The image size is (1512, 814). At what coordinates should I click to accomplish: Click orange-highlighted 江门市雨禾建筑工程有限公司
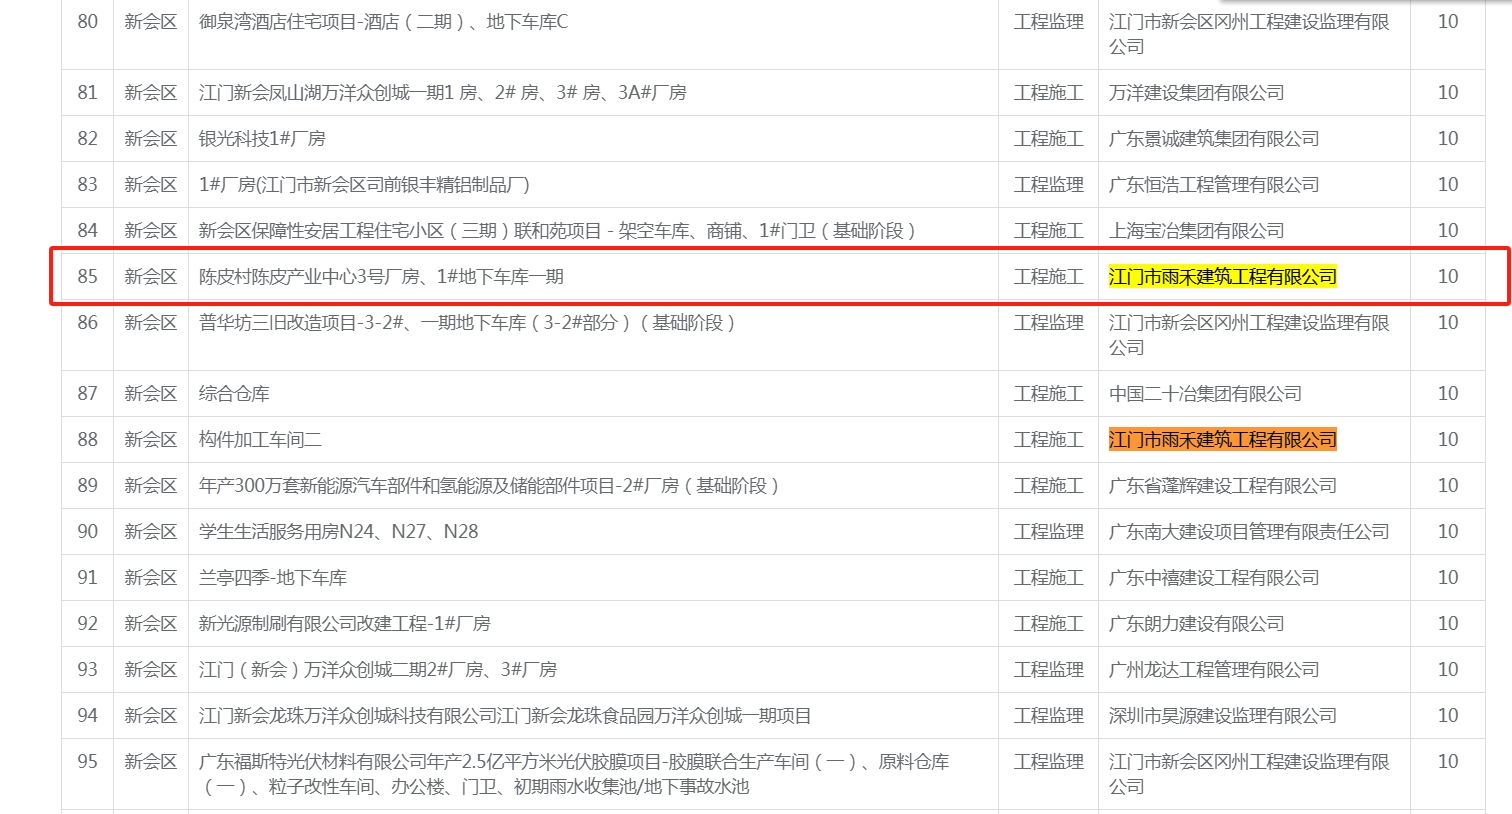coord(1223,440)
